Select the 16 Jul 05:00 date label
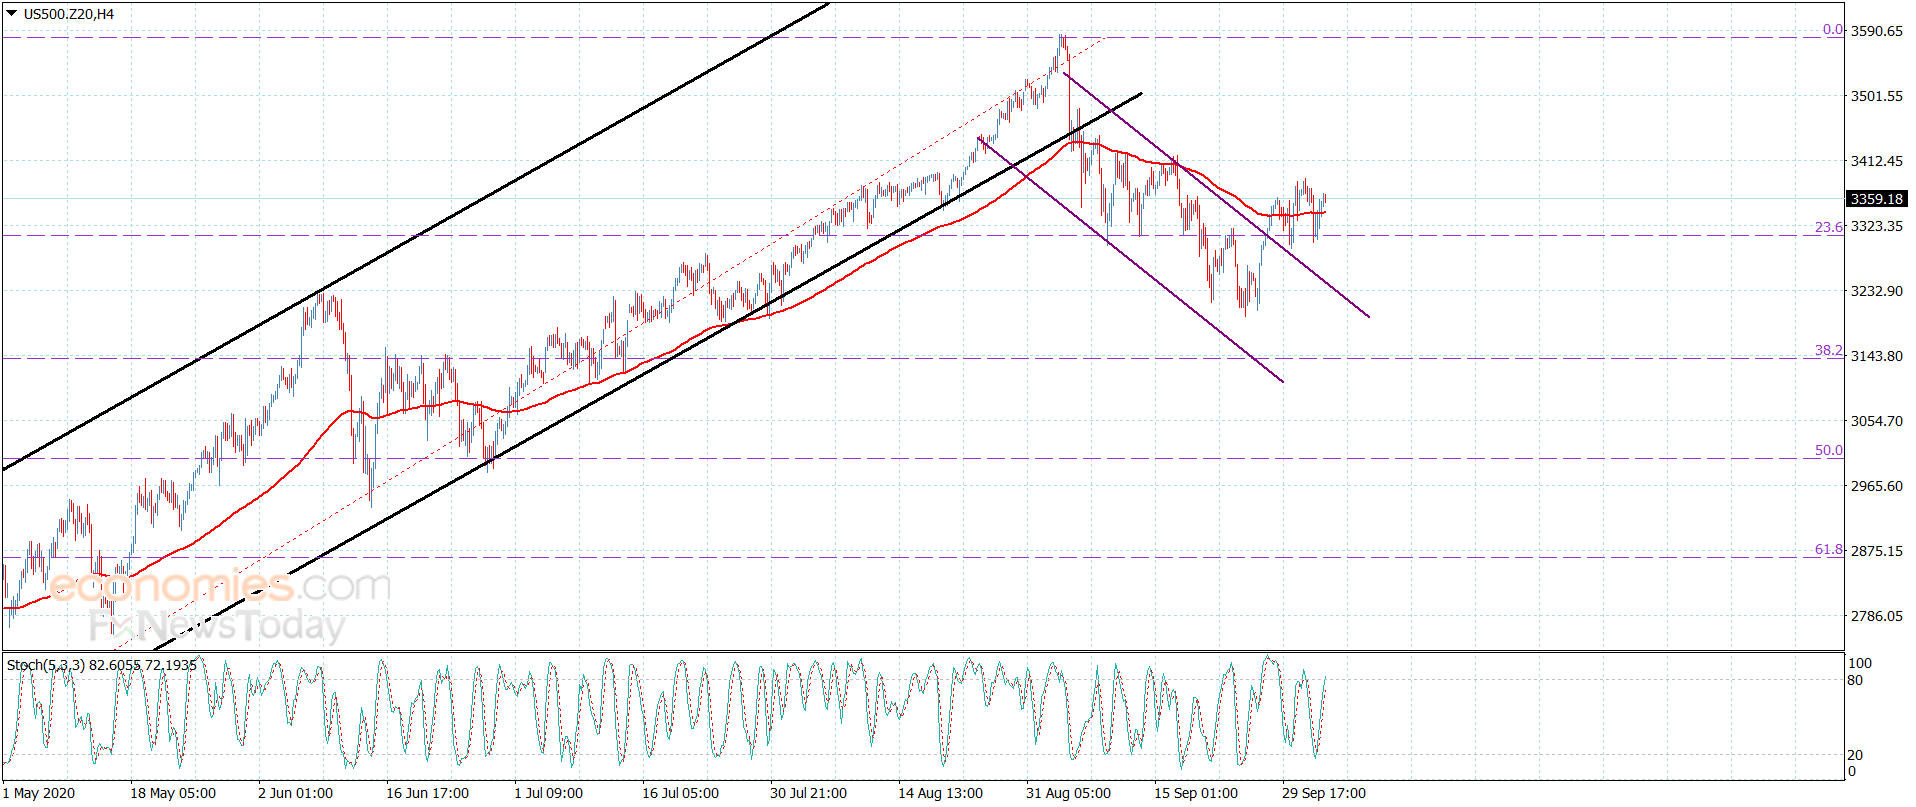The width and height of the screenshot is (1916, 807). (681, 793)
